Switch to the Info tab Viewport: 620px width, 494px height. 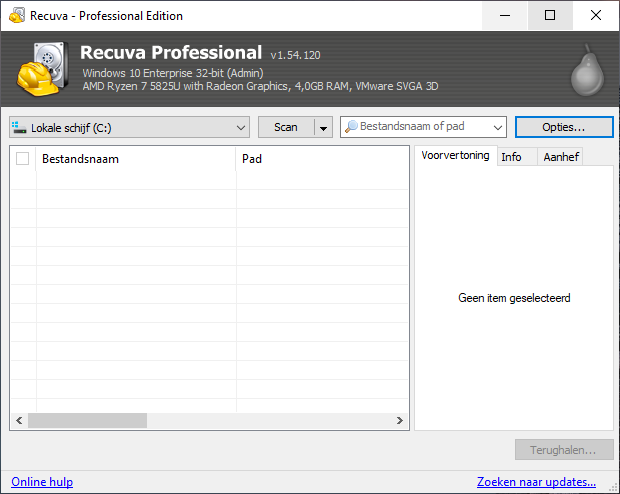point(516,157)
